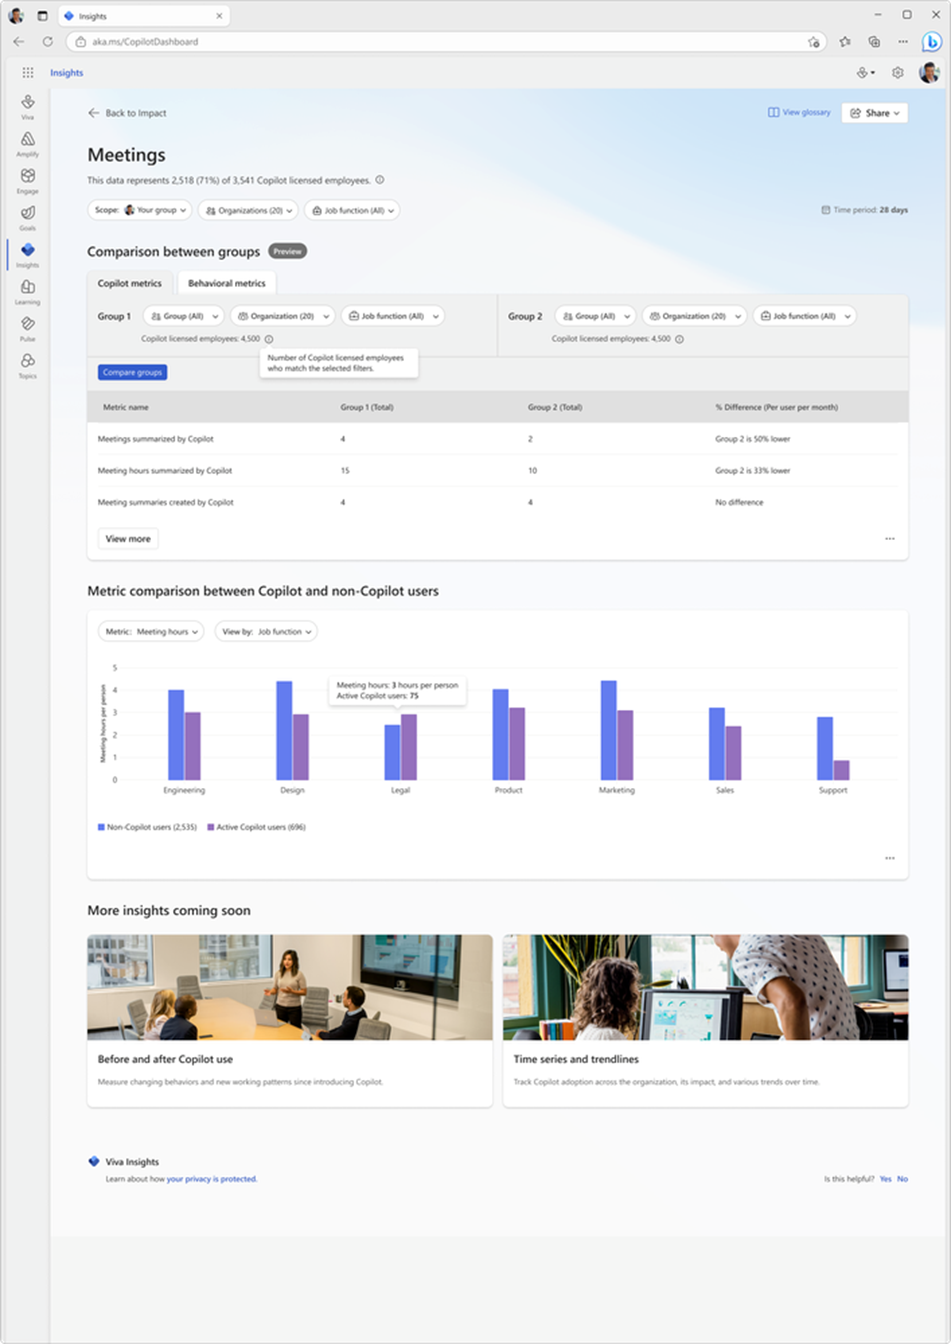Viewport: 951px width, 1344px height.
Task: Open Before and after Copilot use card image
Action: tap(290, 987)
